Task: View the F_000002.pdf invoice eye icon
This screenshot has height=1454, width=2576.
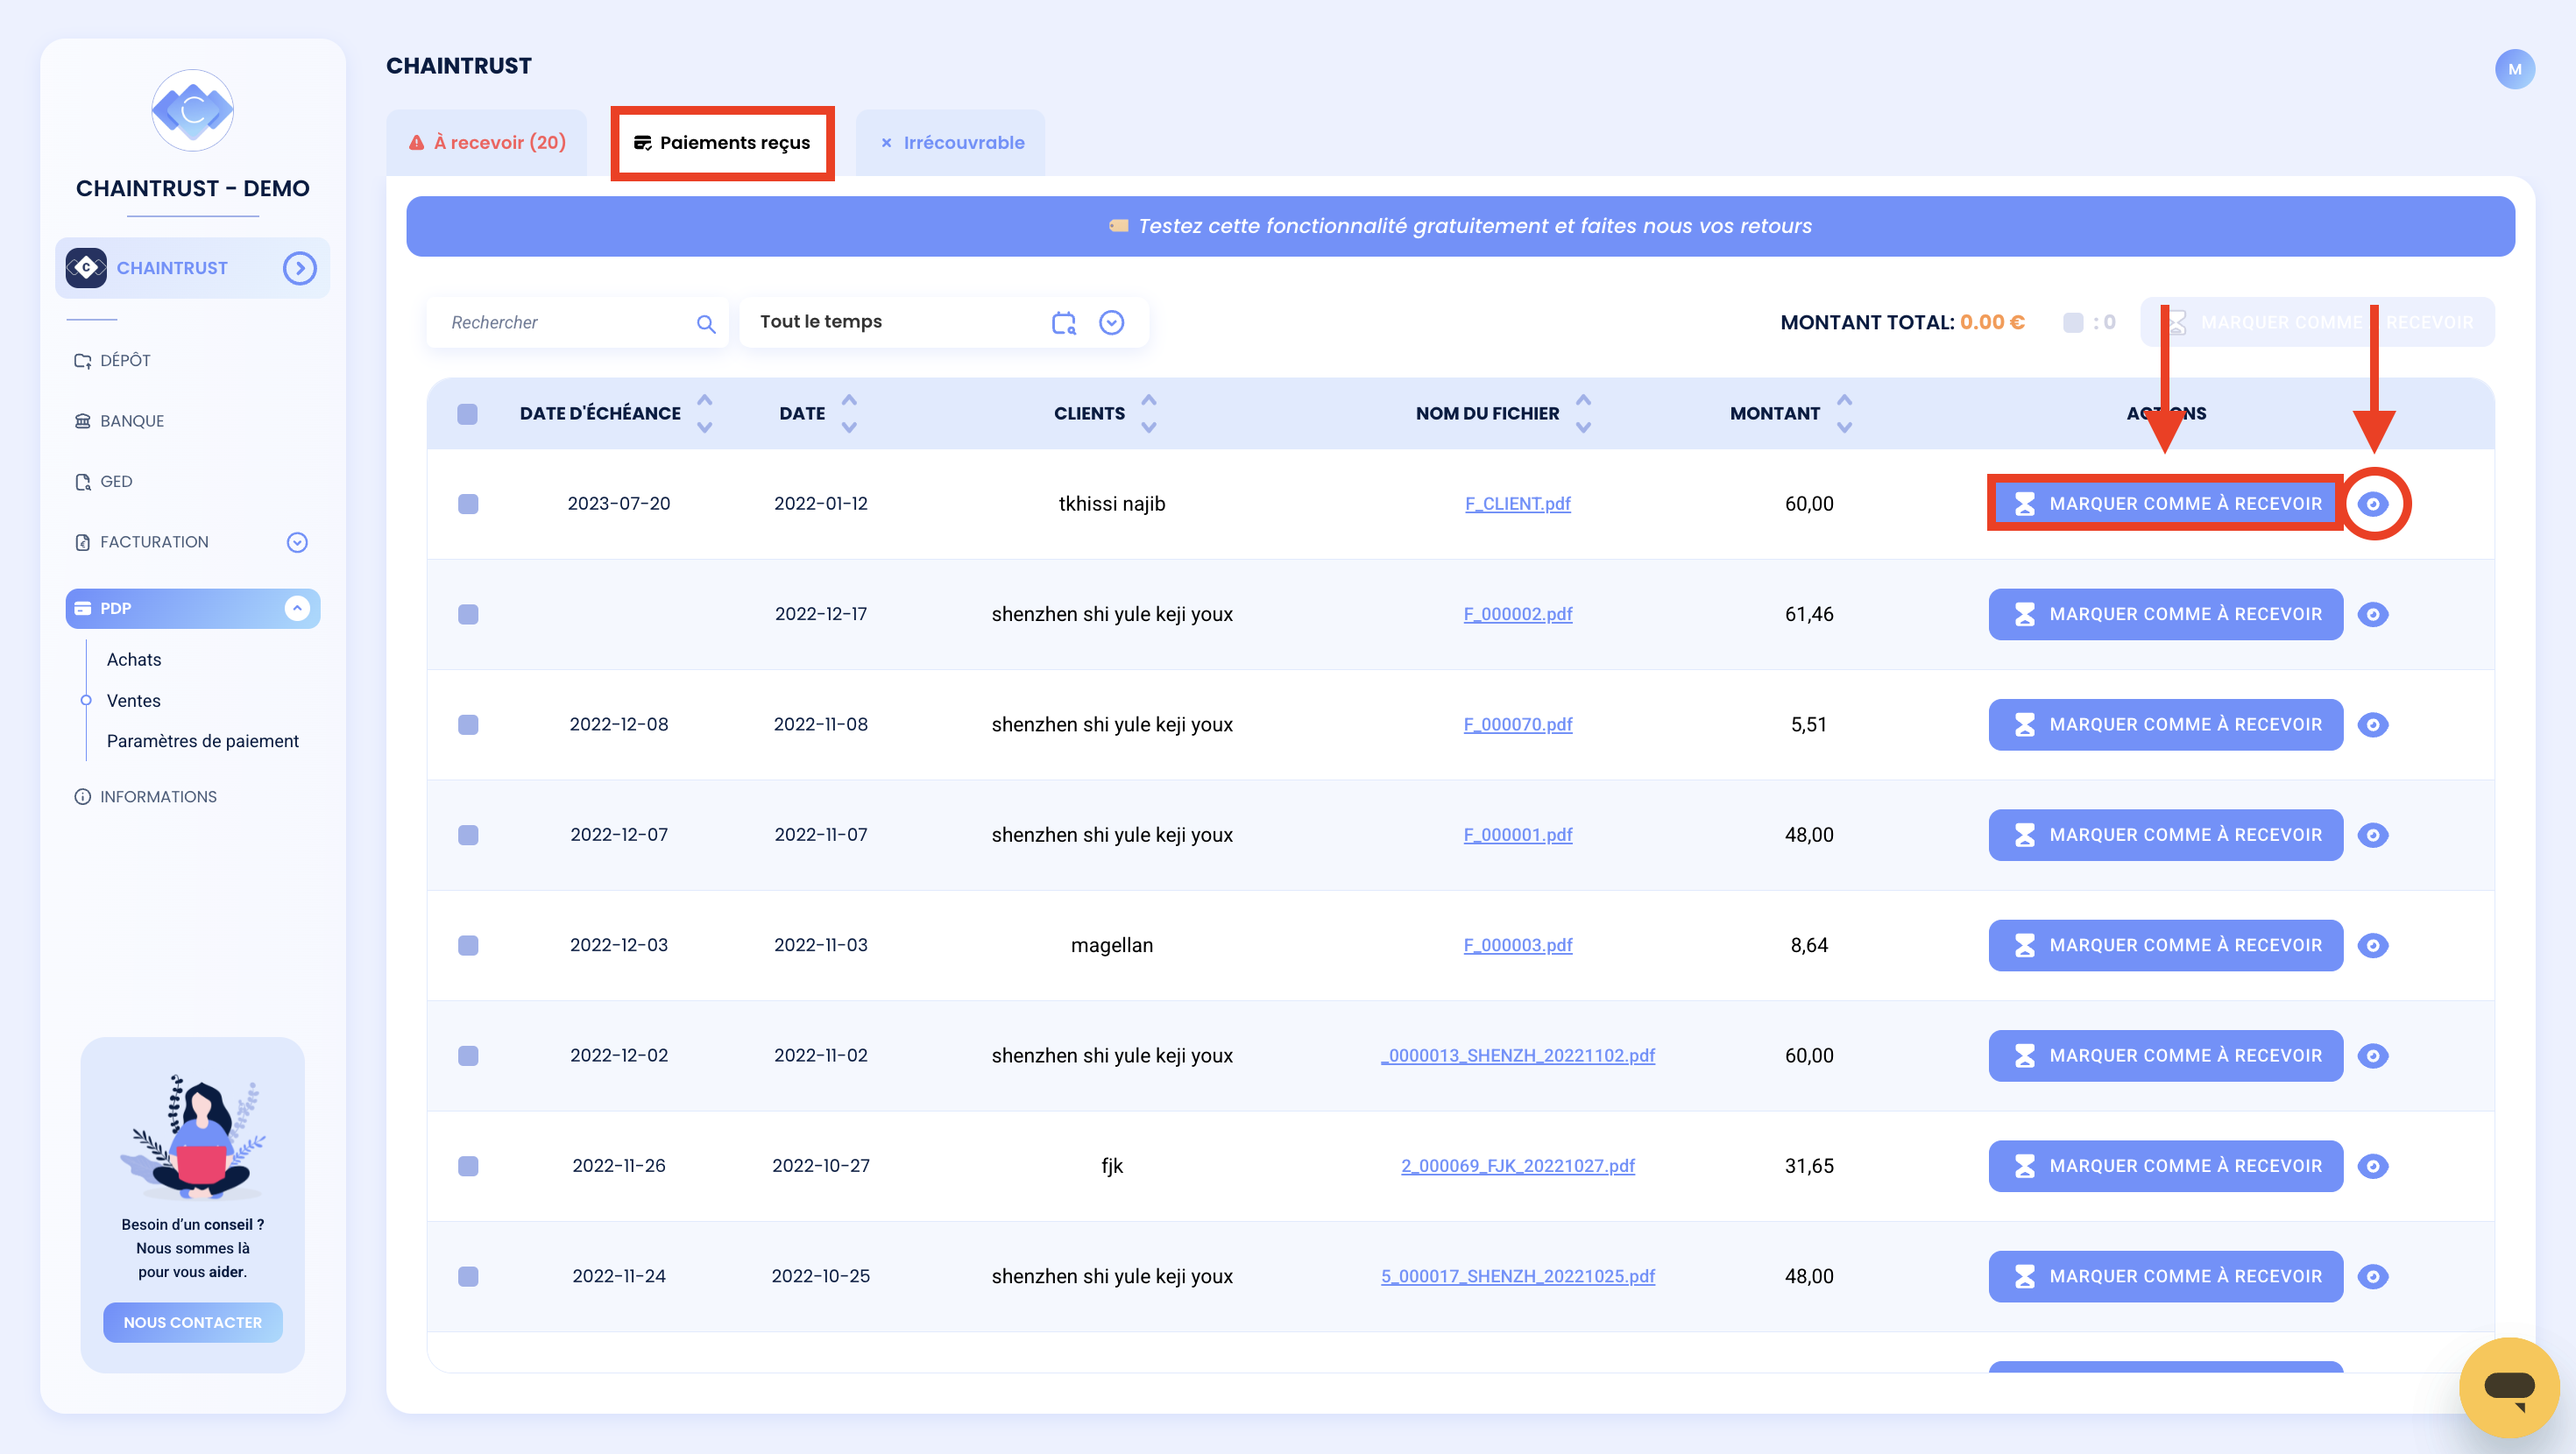Action: click(2372, 614)
